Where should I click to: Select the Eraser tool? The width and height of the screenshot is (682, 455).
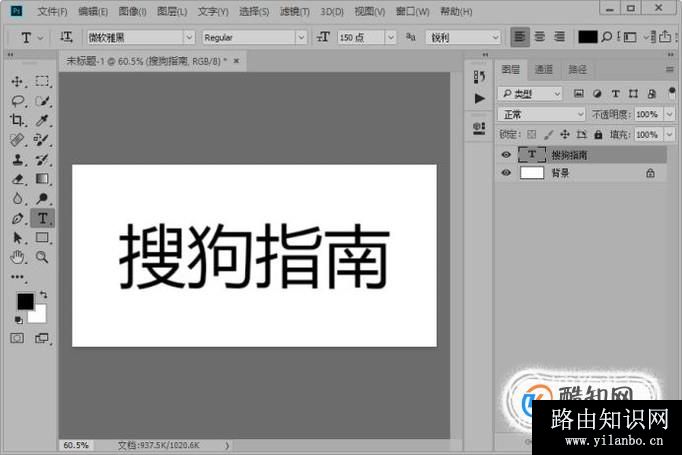coord(17,179)
